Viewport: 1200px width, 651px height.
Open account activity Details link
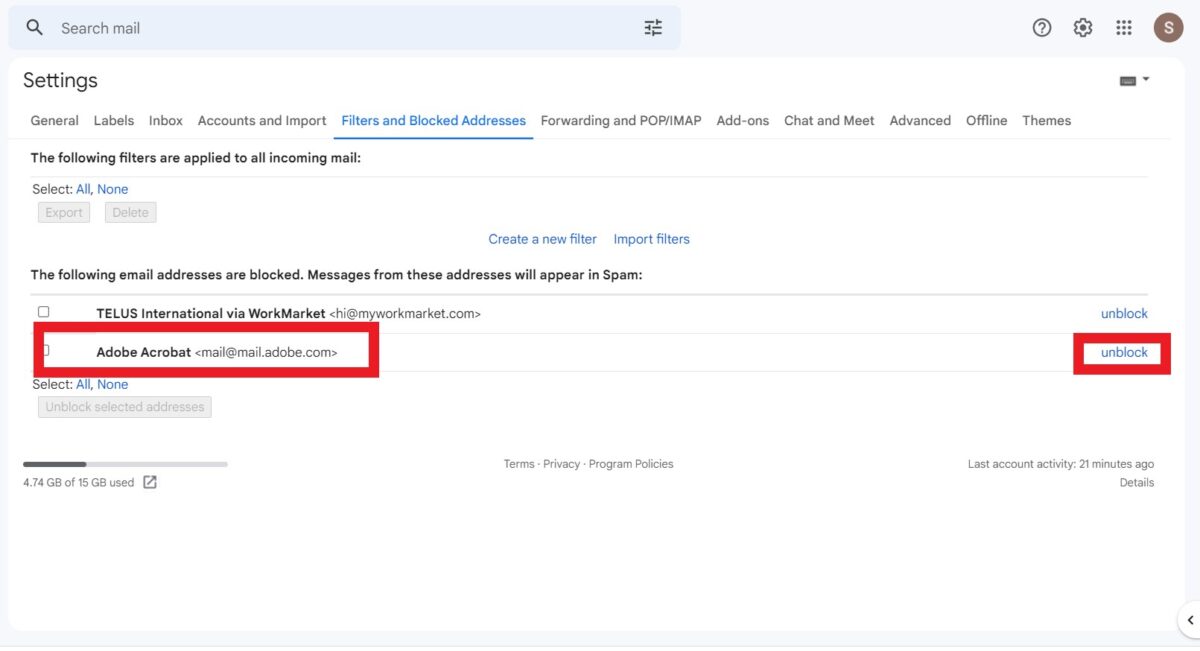[x=1137, y=482]
